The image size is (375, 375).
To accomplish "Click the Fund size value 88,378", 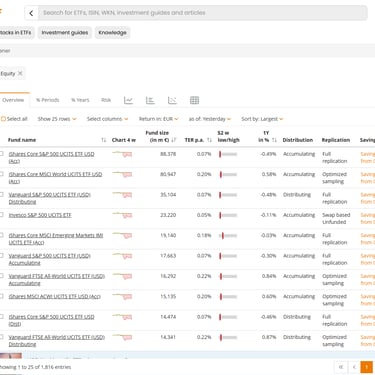I will pyautogui.click(x=168, y=154).
